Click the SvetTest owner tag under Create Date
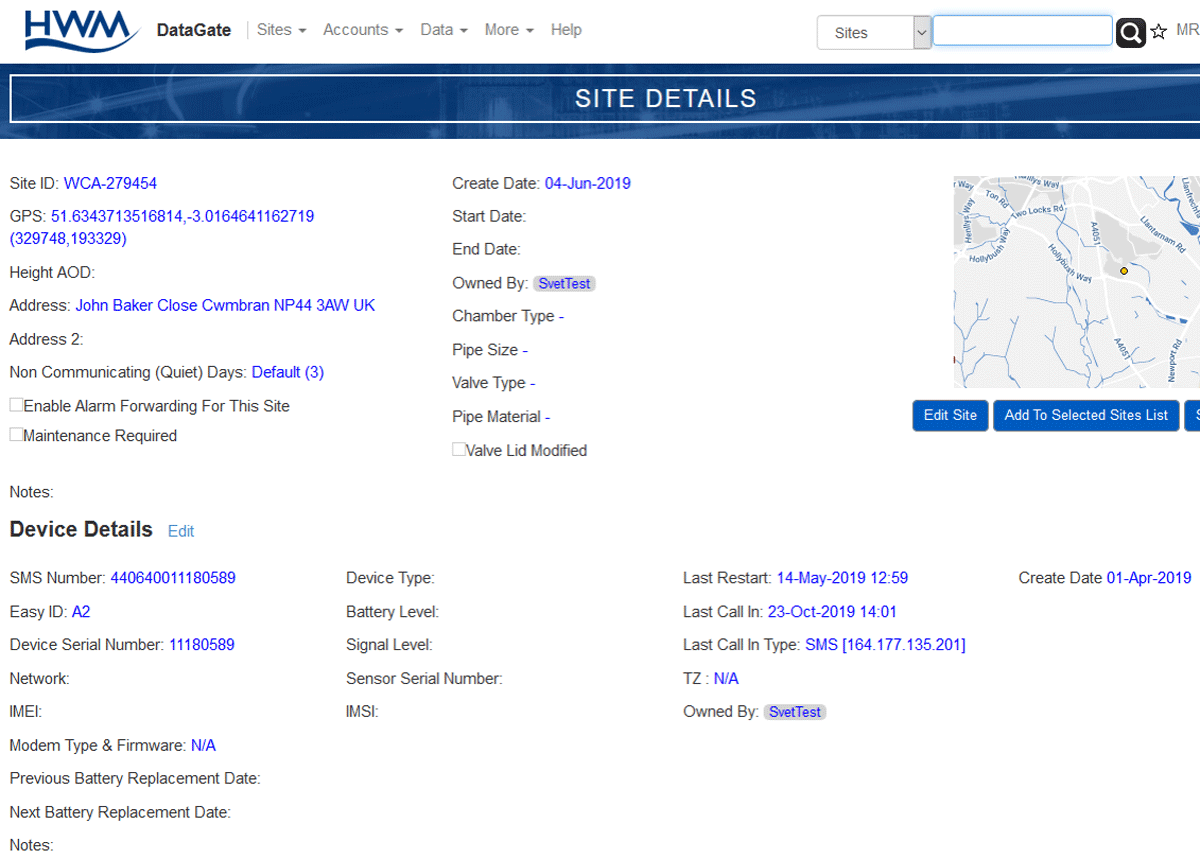Screen dimensions: 1200x859 point(564,284)
